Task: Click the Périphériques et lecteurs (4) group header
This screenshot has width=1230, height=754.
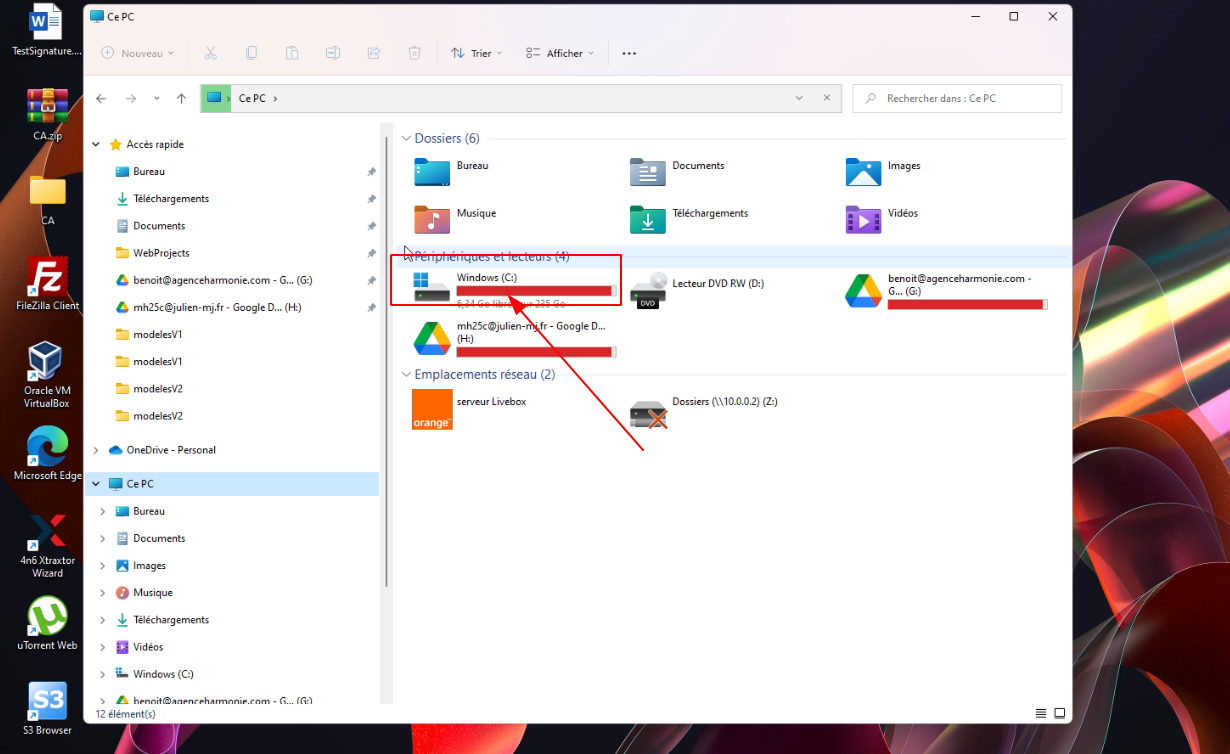Action: point(492,256)
